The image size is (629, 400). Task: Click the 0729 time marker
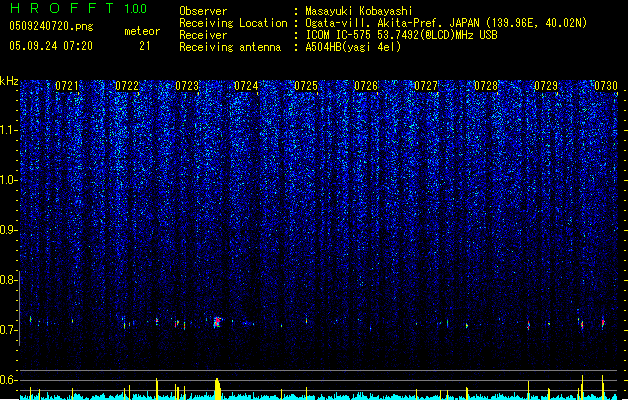click(x=546, y=86)
